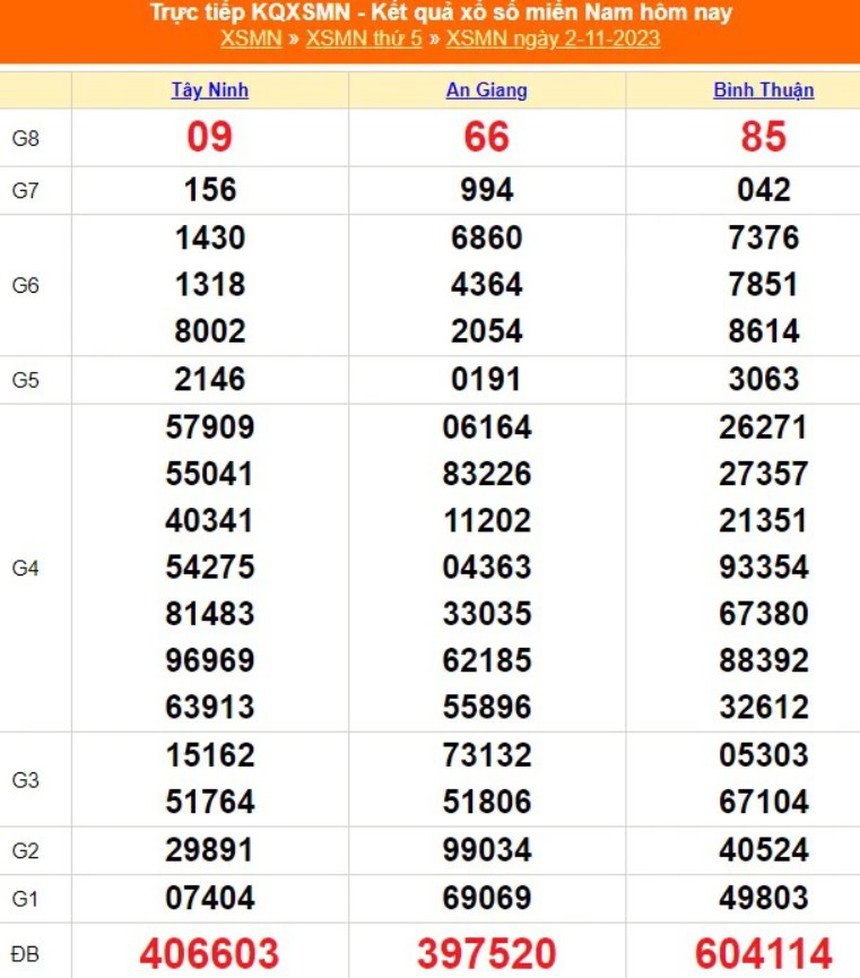Select the G2 number 40524
Screen dimensions: 860x978
(x=763, y=850)
